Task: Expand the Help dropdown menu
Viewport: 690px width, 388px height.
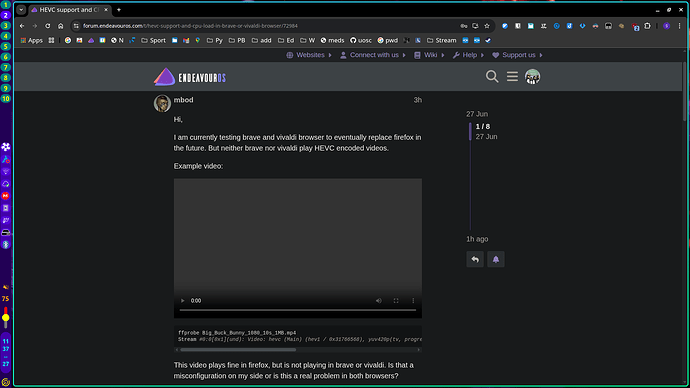Action: coord(469,55)
